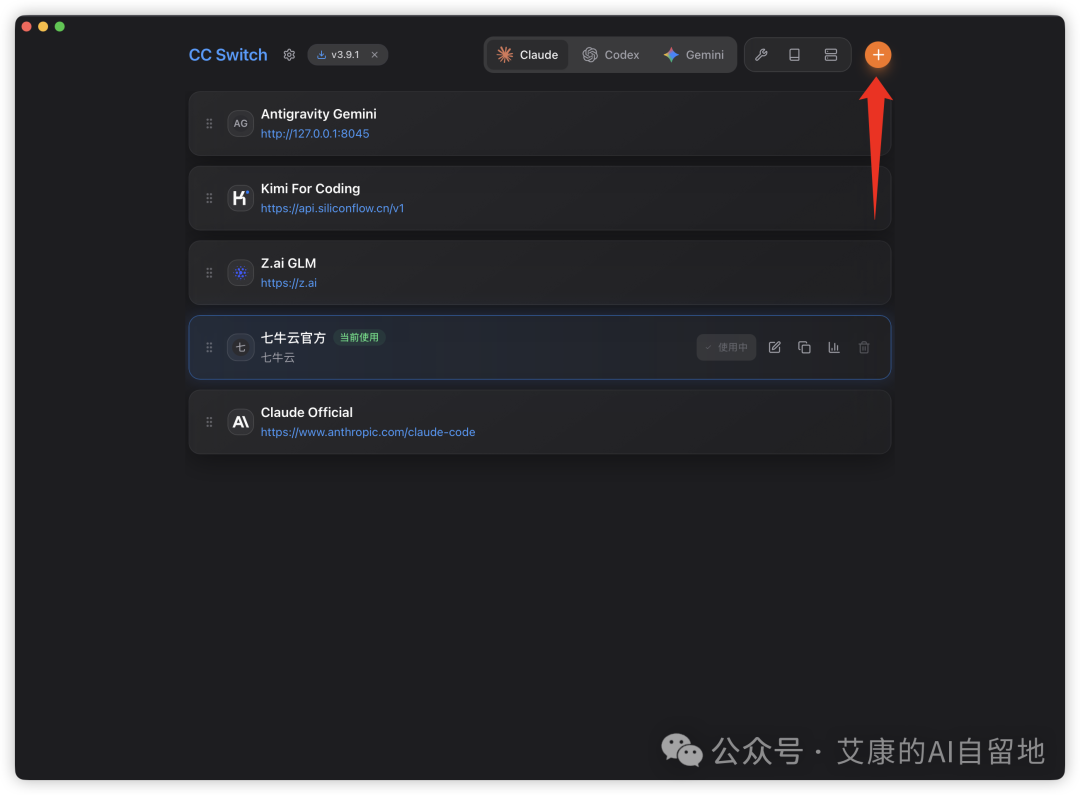
Task: Open the settings gear next to CC Switch
Action: point(289,55)
